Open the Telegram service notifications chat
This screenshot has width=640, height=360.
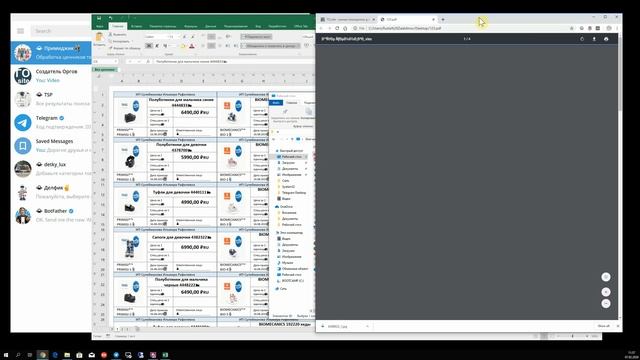click(51, 122)
